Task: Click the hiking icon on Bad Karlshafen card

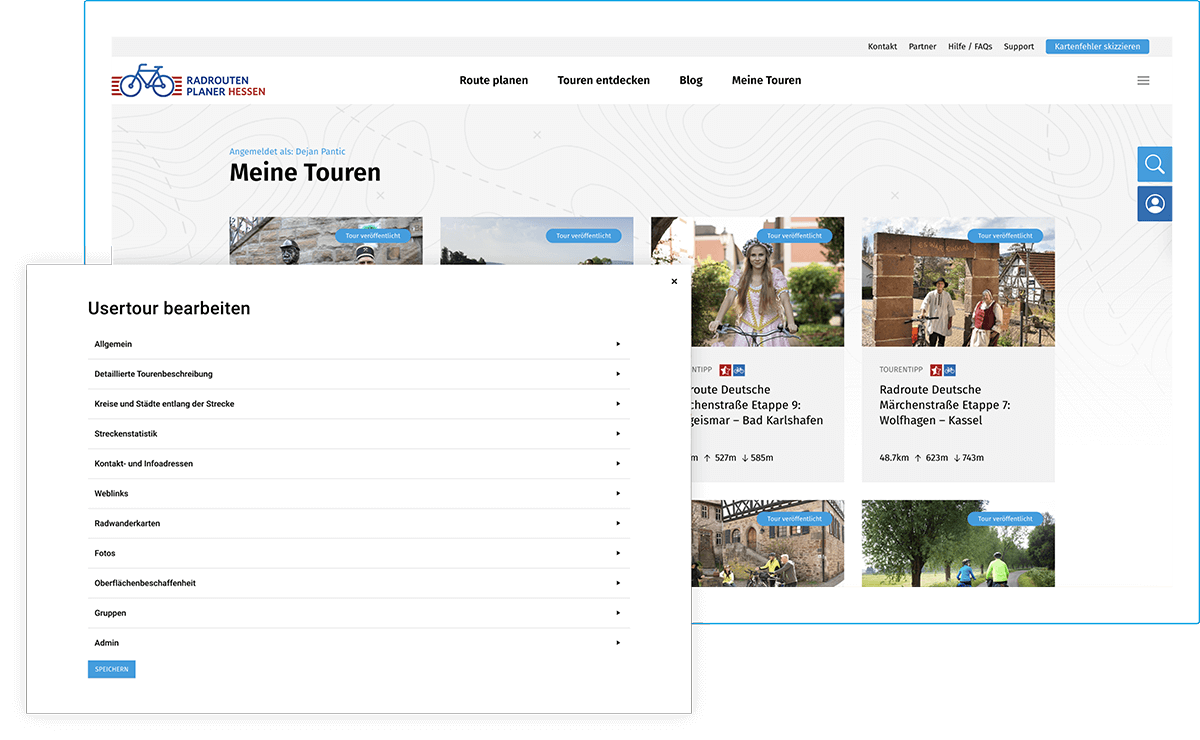Action: click(725, 370)
